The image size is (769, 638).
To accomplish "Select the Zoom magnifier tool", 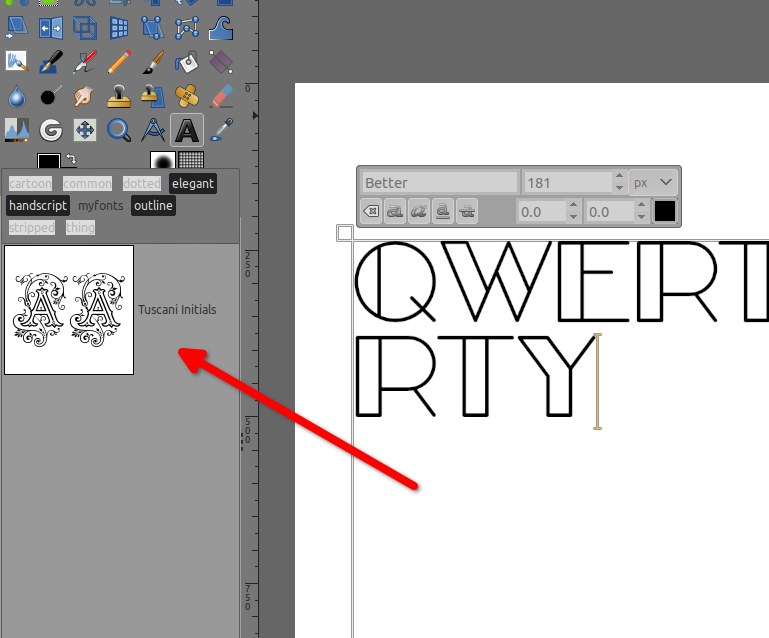I will tap(119, 130).
